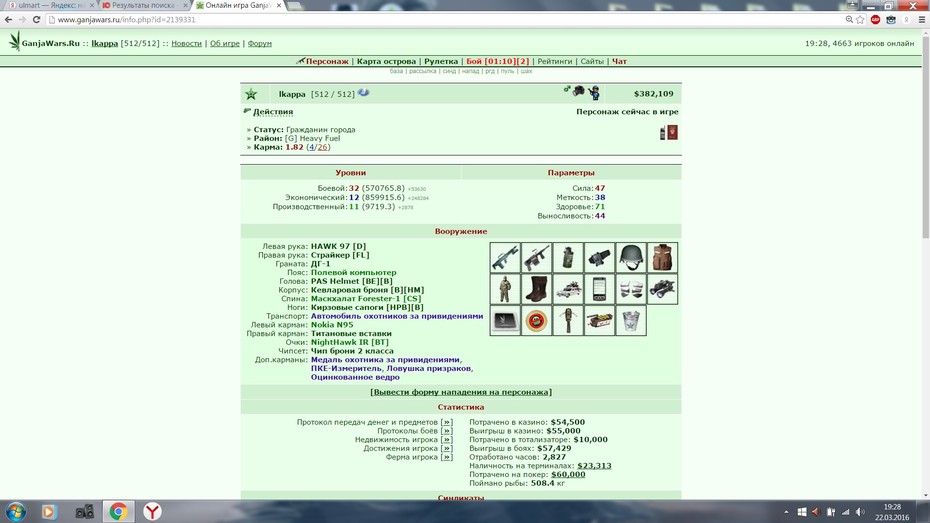Click the green grenade canister item icon

coord(568,257)
